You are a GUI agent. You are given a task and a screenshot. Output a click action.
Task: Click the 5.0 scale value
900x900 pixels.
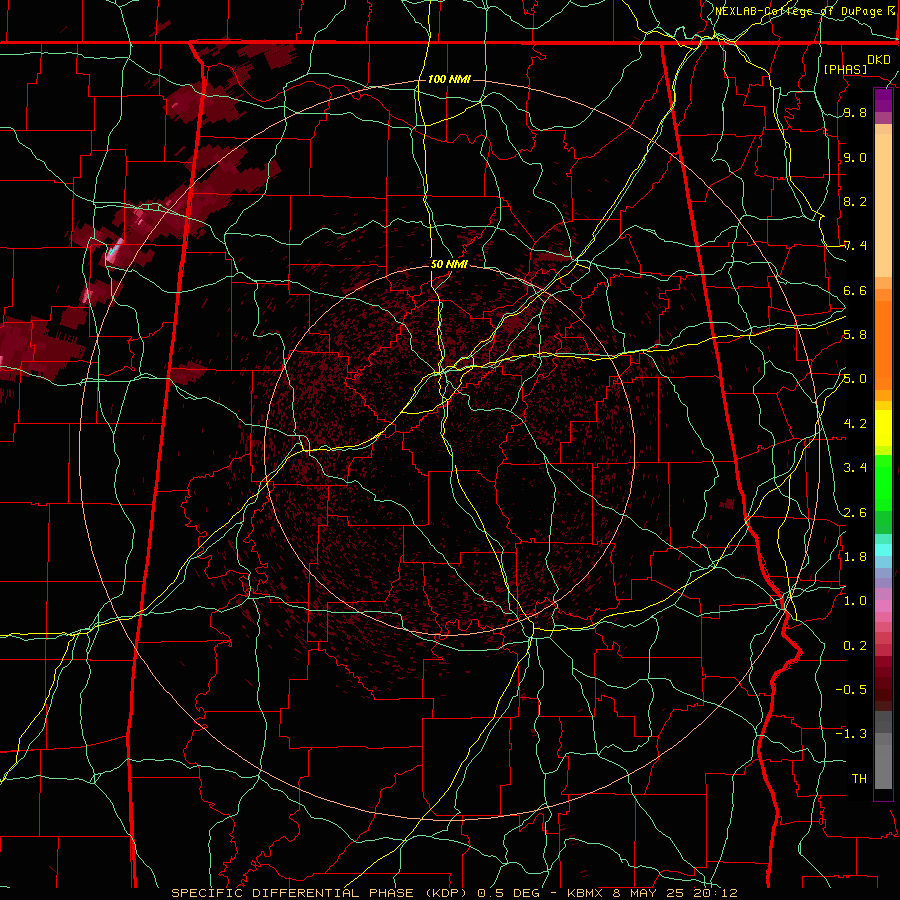click(855, 379)
